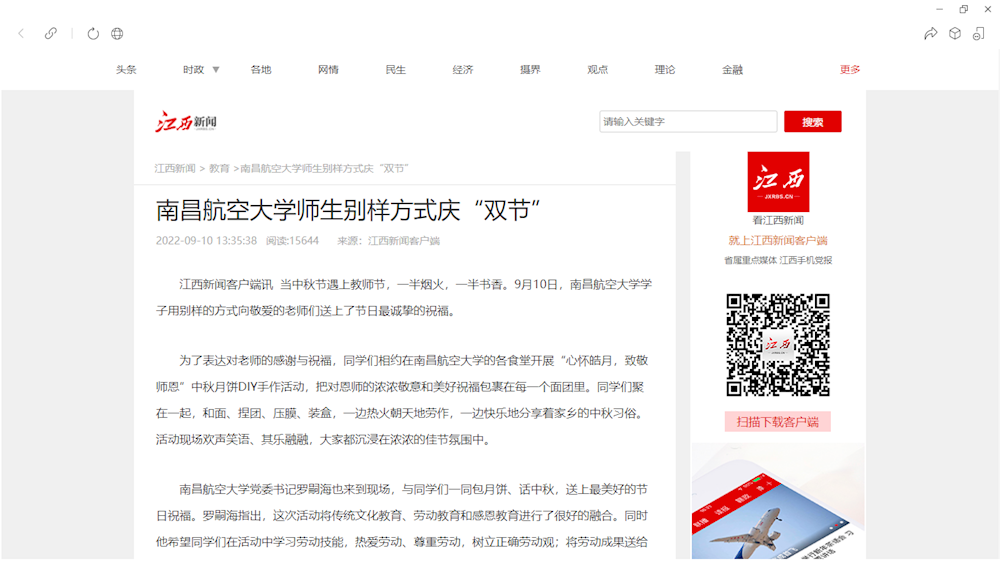Click the 教育 breadcrumb link
Viewport: 1000px width, 562px height.
point(219,168)
